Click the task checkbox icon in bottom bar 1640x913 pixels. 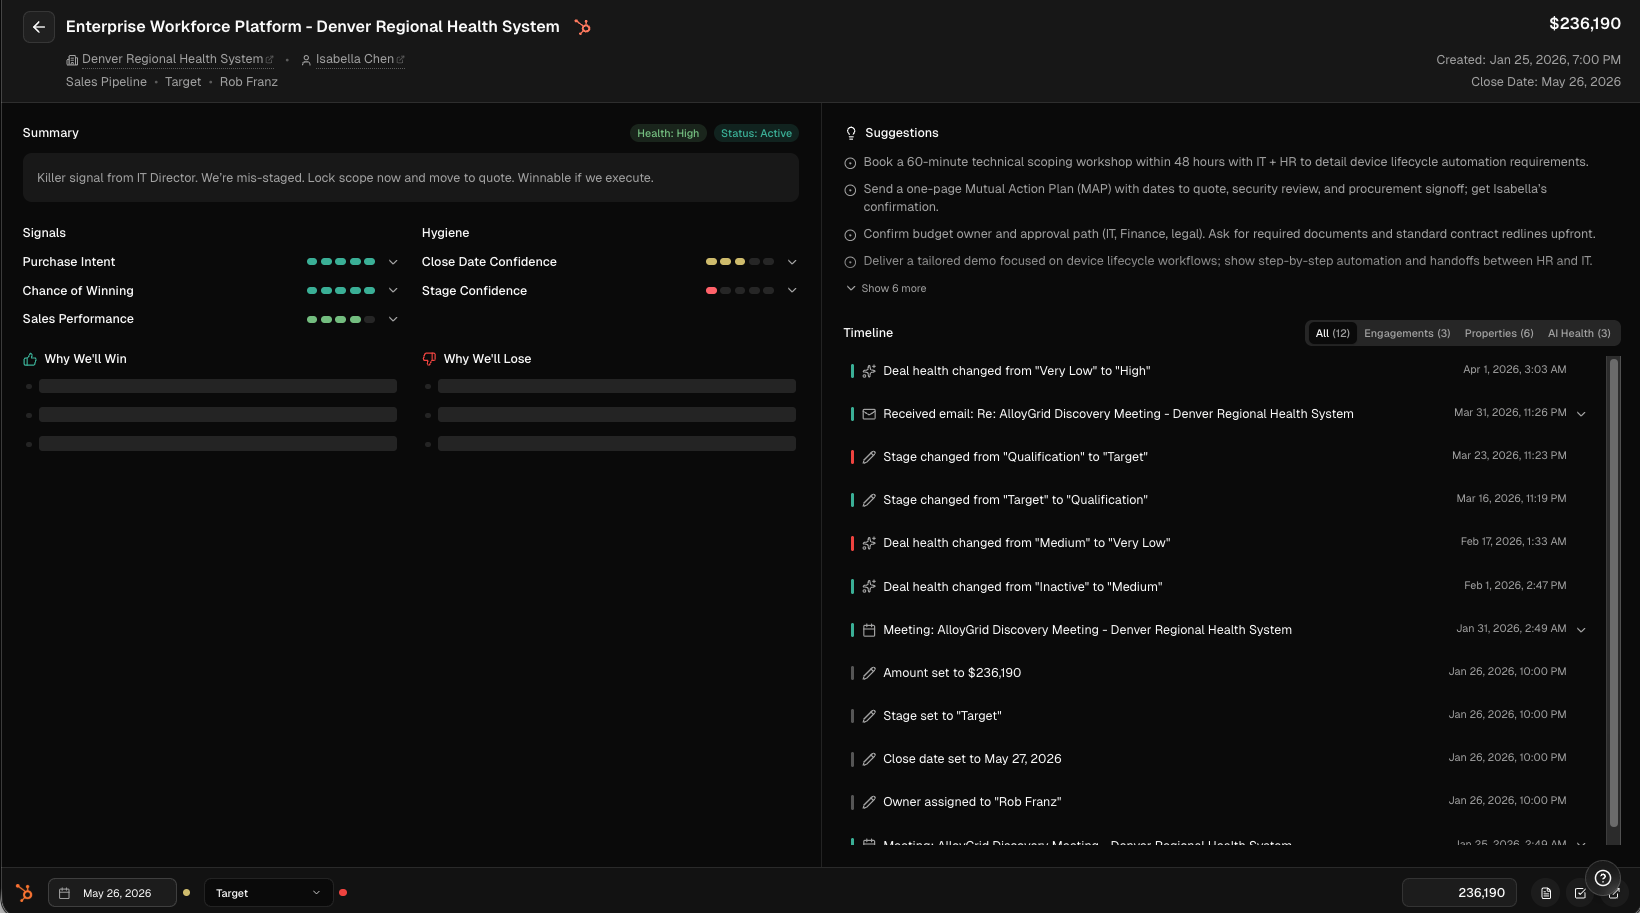point(1580,893)
